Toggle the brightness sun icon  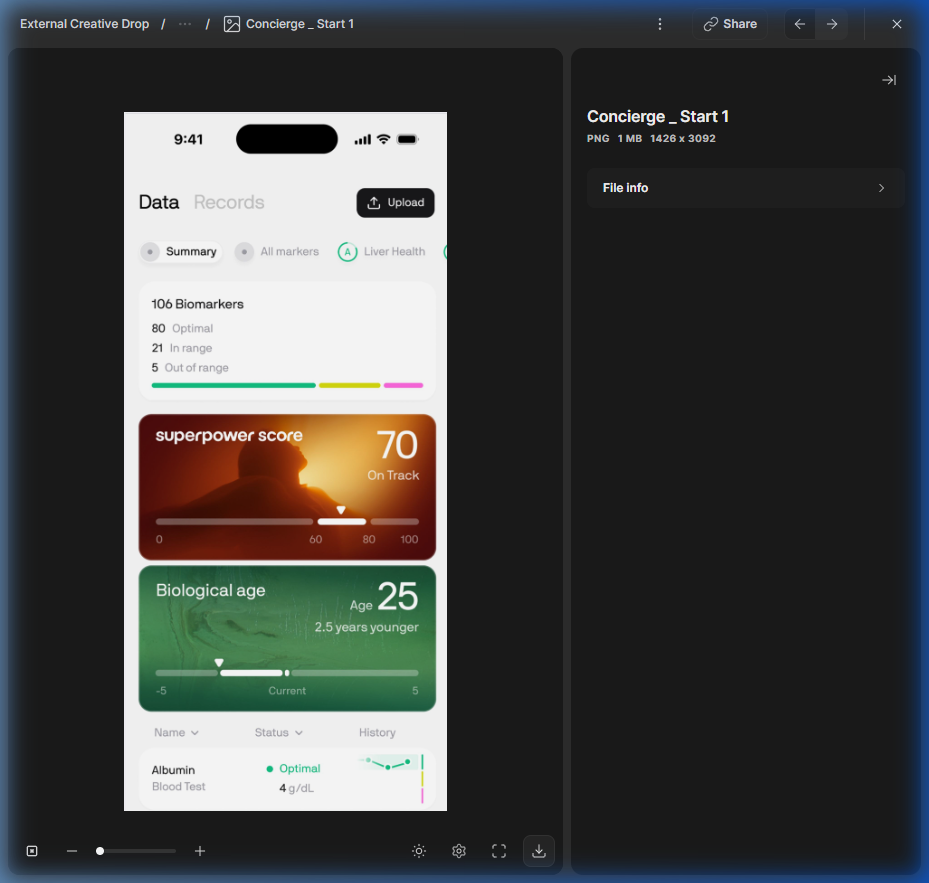[419, 851]
